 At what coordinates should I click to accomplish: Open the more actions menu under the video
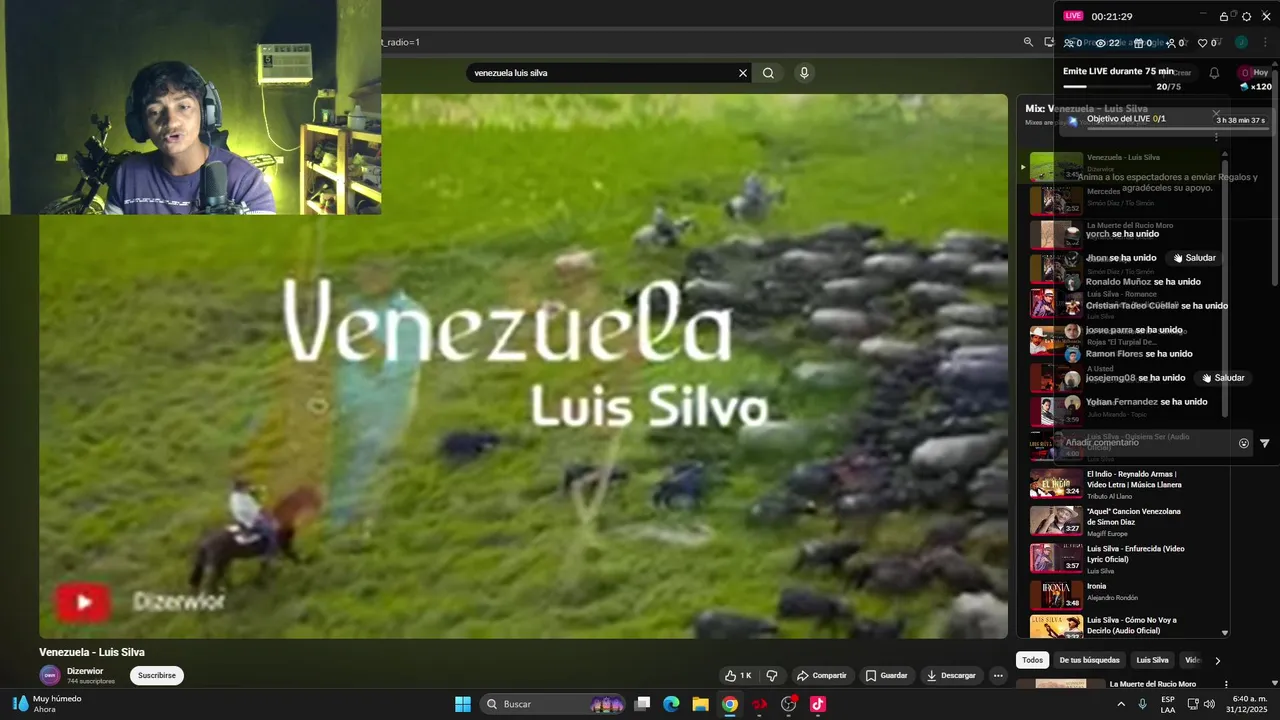click(x=997, y=675)
